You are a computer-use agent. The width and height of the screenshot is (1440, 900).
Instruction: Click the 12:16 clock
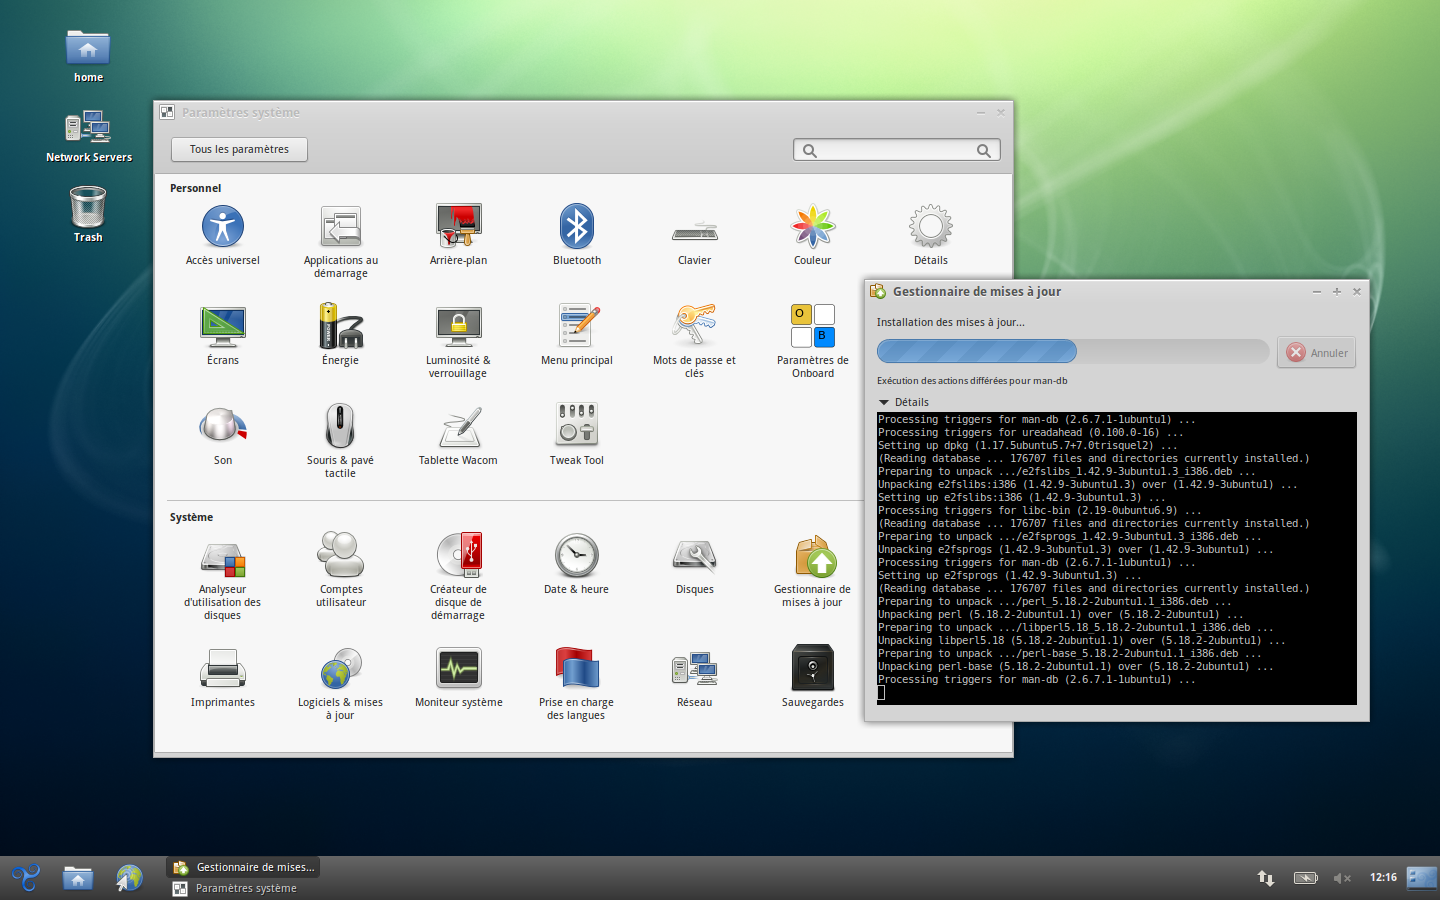[x=1383, y=877]
